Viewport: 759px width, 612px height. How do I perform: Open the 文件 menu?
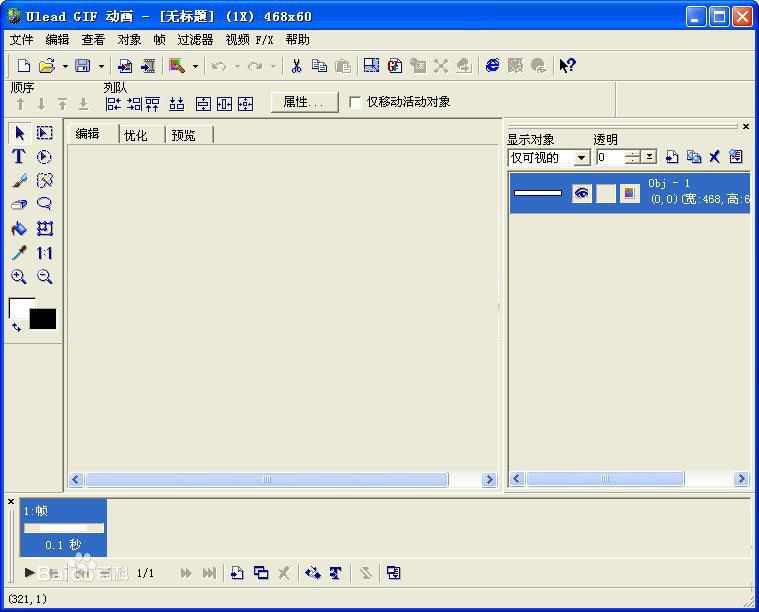point(21,40)
